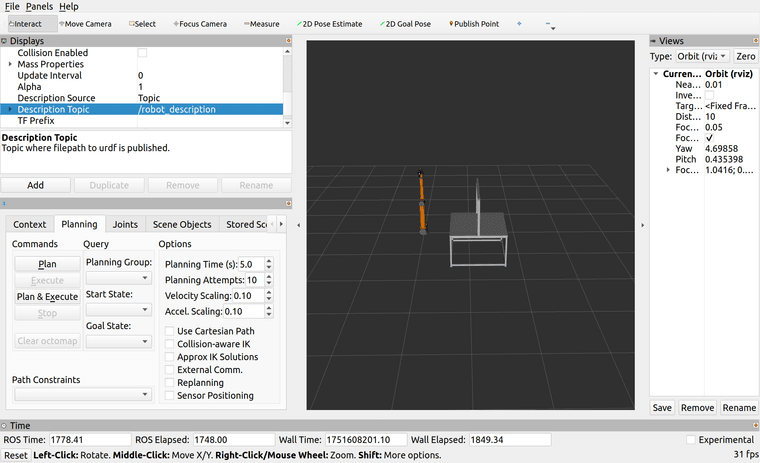The image size is (760, 463).
Task: Open the Path Constraints dropdown
Action: pyautogui.click(x=83, y=394)
